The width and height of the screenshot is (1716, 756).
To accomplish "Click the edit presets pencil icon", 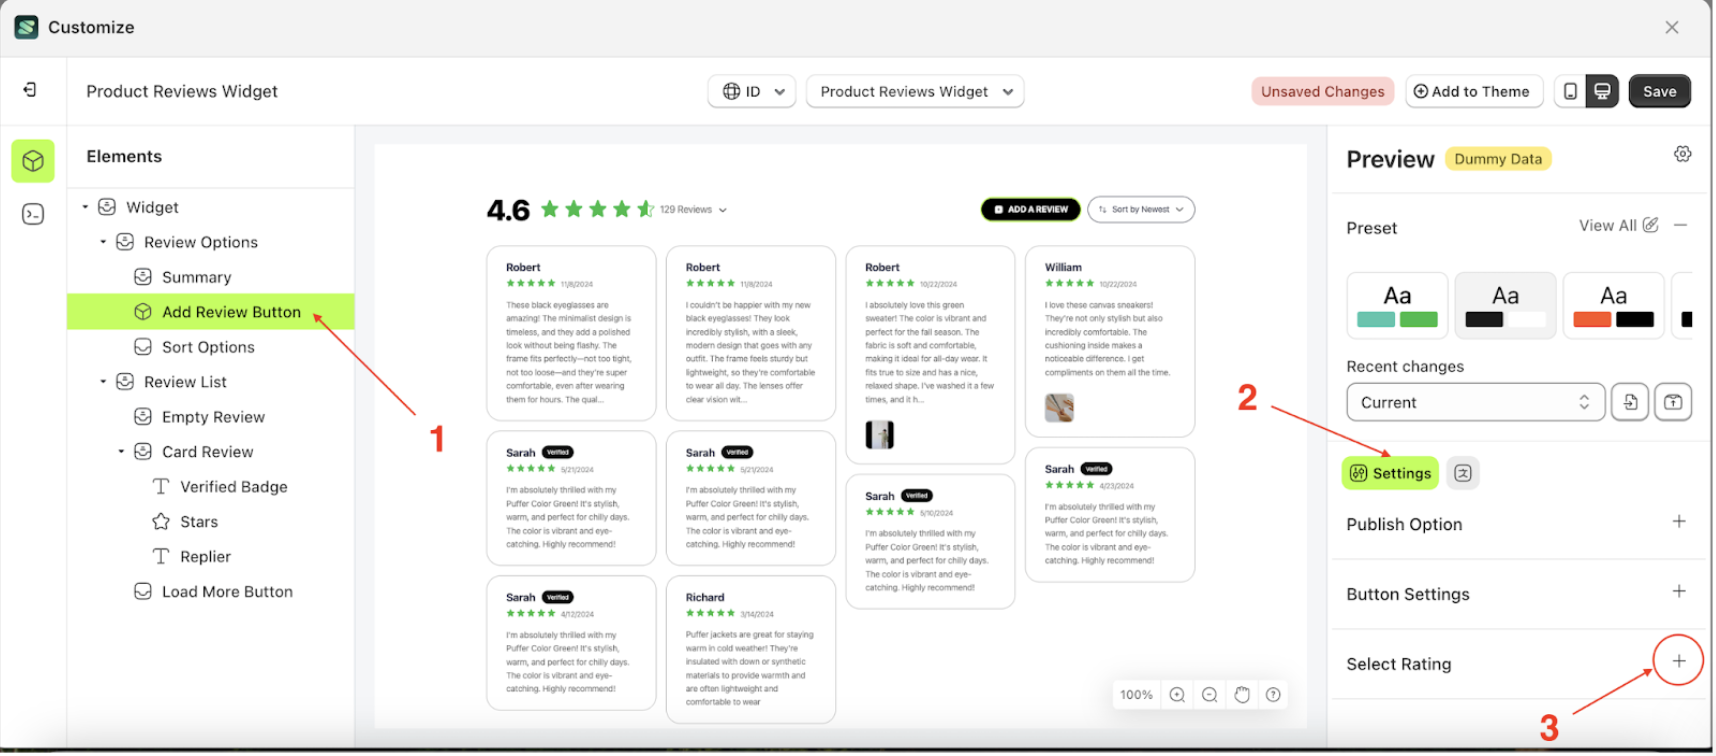I will pos(1650,225).
